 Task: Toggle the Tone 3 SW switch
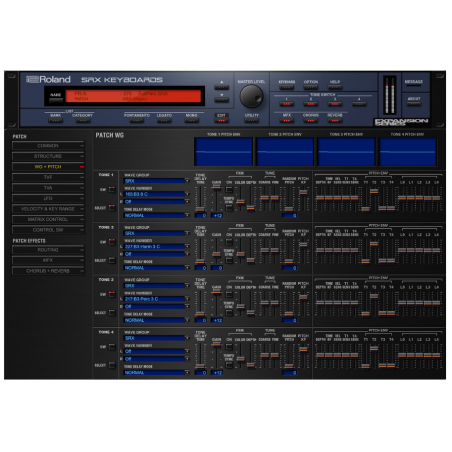pos(112,294)
